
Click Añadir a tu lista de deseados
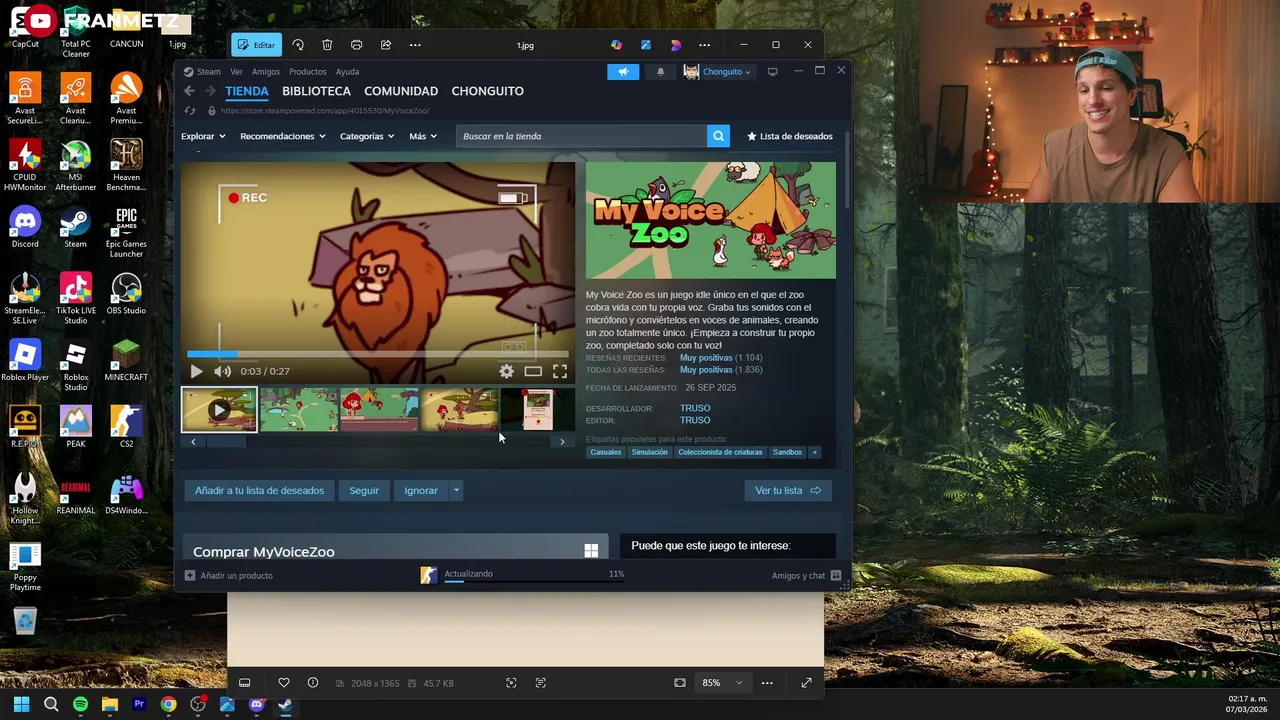coord(259,491)
